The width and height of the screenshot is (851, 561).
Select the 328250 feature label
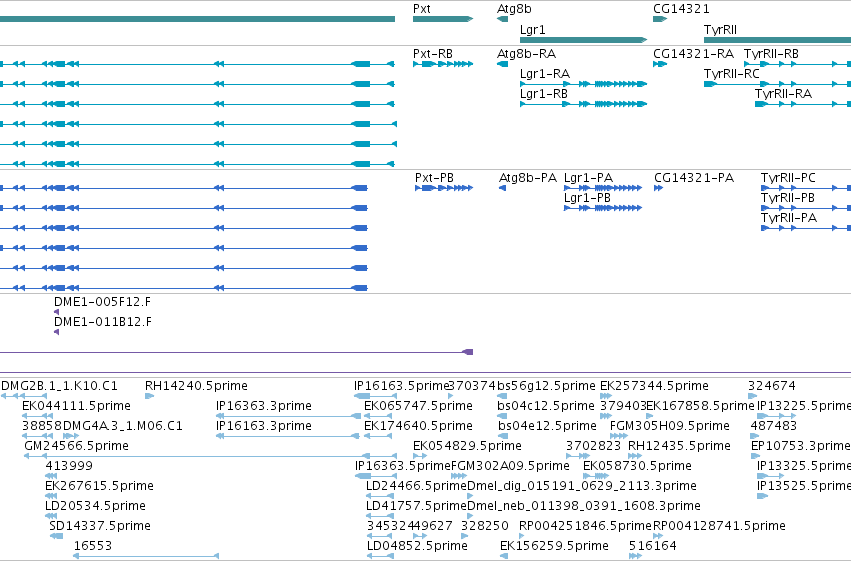[x=485, y=526]
